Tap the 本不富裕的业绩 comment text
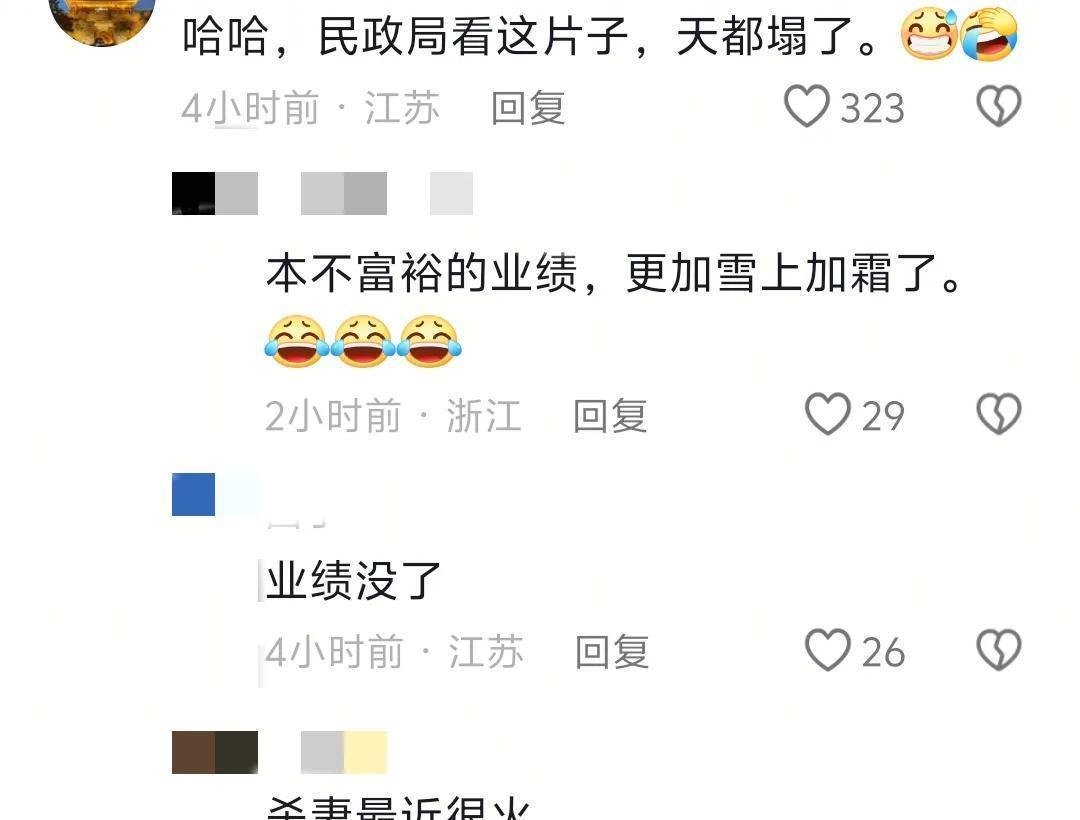Image resolution: width=1080 pixels, height=820 pixels. click(614, 273)
